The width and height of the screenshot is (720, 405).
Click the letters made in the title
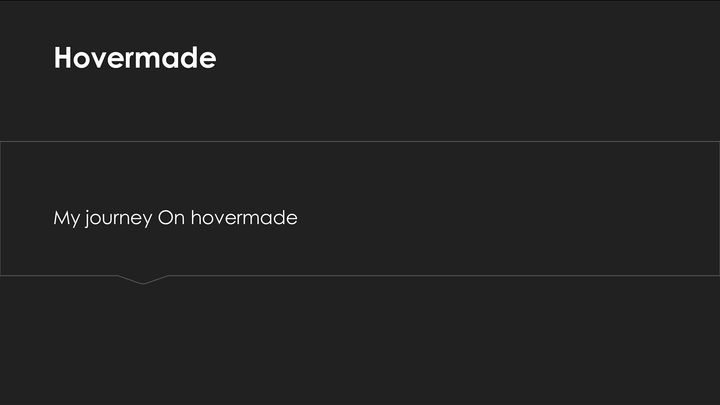pos(177,58)
